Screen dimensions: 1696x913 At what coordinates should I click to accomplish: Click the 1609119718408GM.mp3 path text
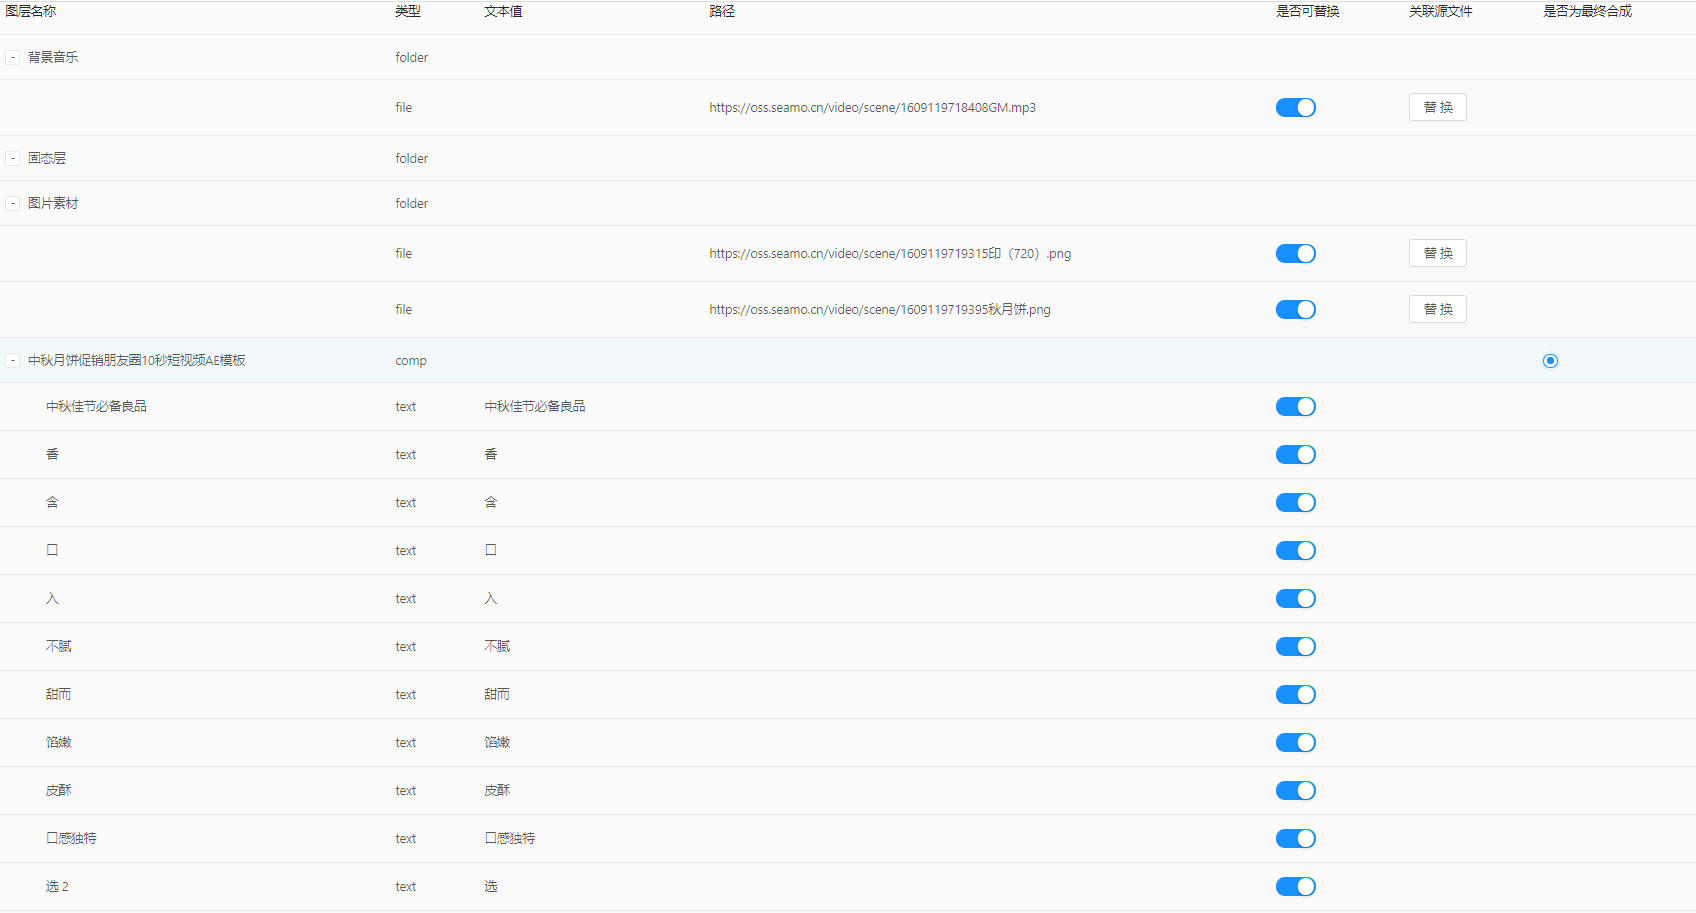pos(873,108)
